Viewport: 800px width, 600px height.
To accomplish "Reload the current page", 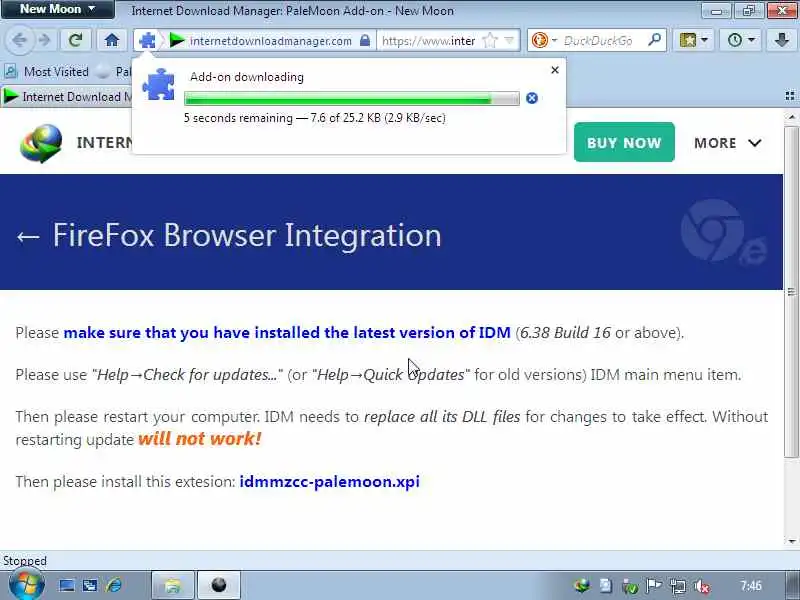I will pos(76,40).
